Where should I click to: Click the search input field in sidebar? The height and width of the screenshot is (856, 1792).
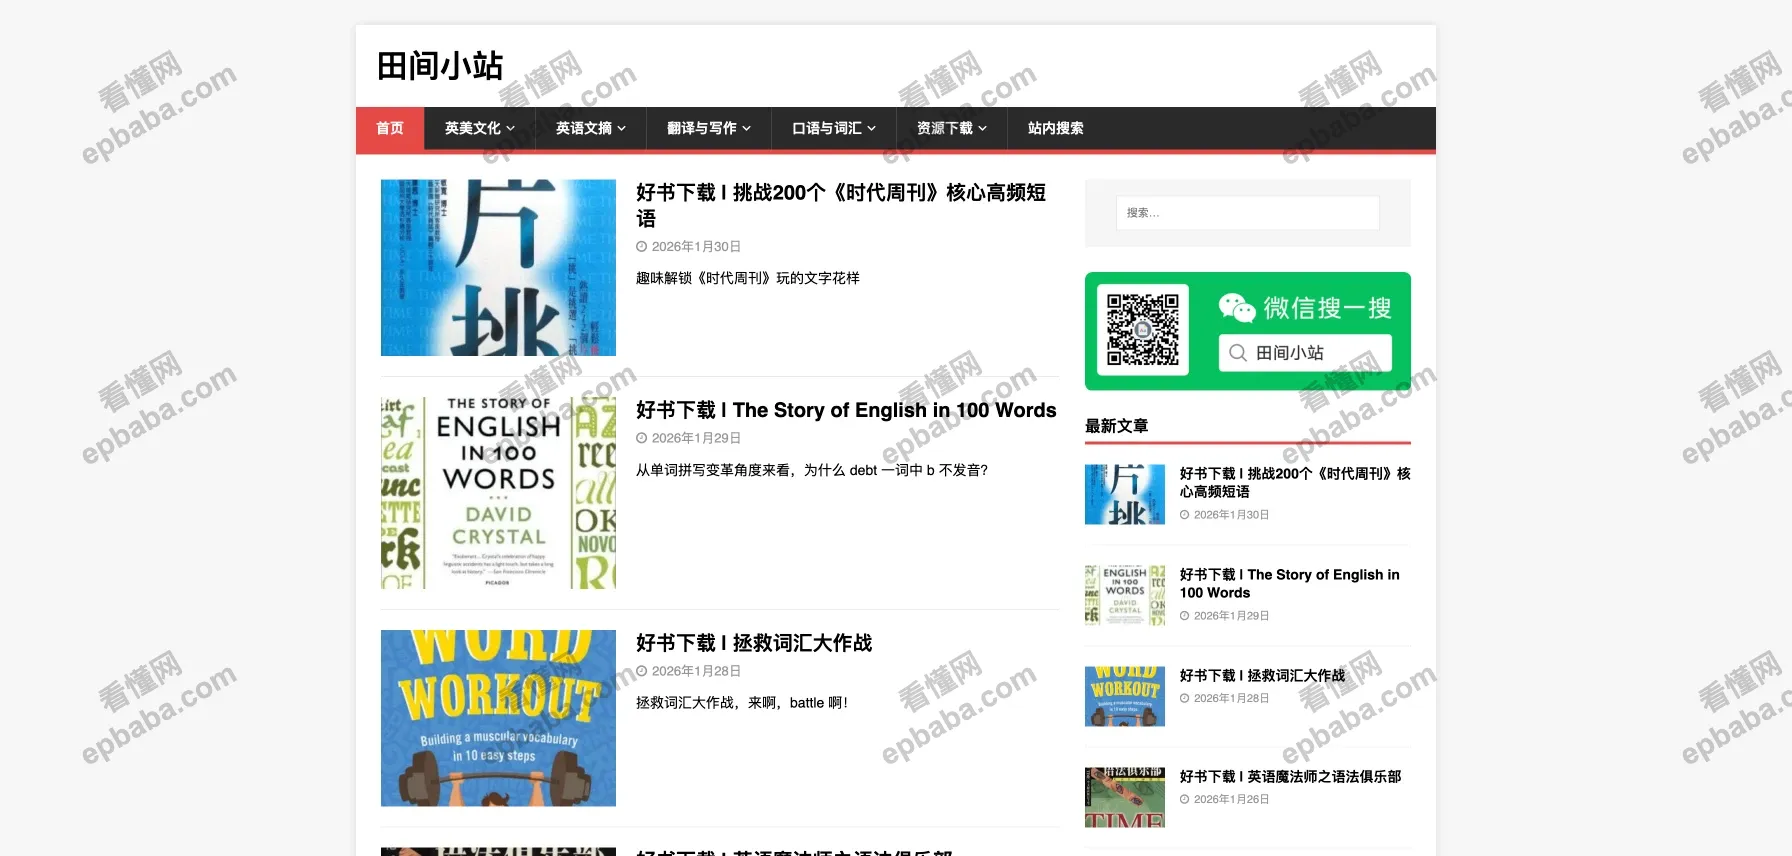(x=1247, y=213)
